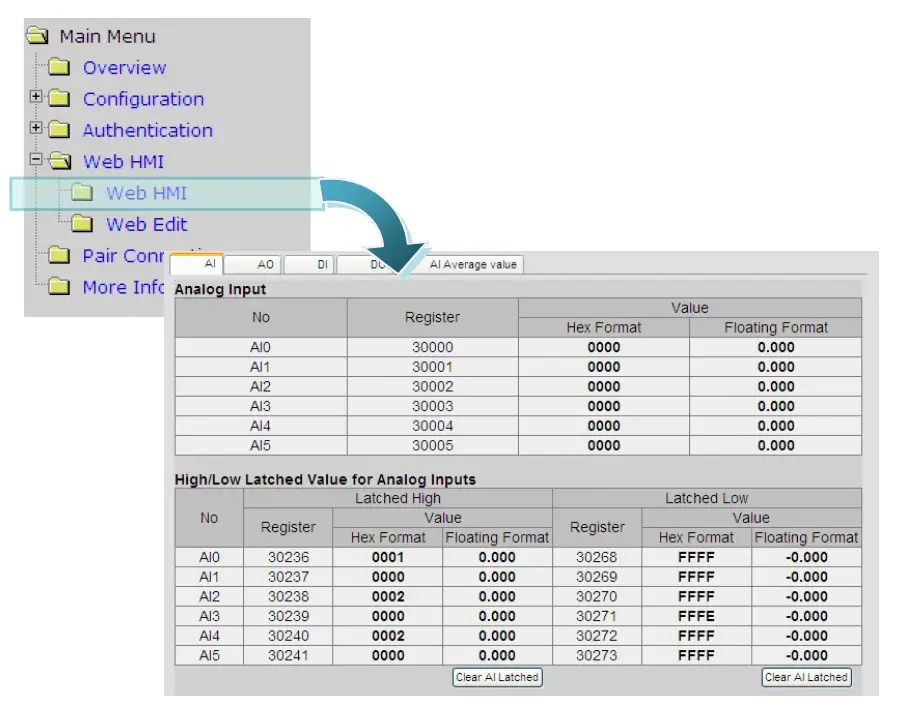This screenshot has width=916, height=711.
Task: Click latched high register 30239
Action: [288, 616]
